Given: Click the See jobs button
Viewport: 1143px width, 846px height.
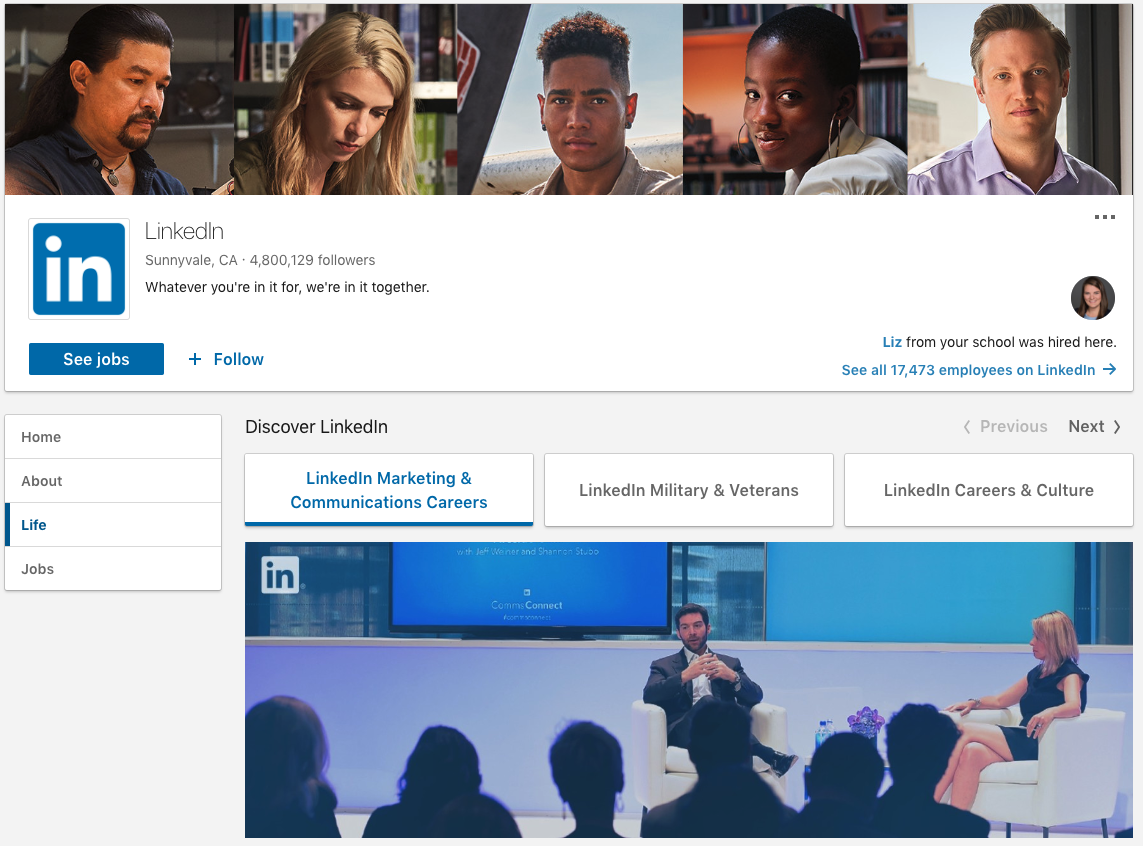Looking at the screenshot, I should [96, 359].
